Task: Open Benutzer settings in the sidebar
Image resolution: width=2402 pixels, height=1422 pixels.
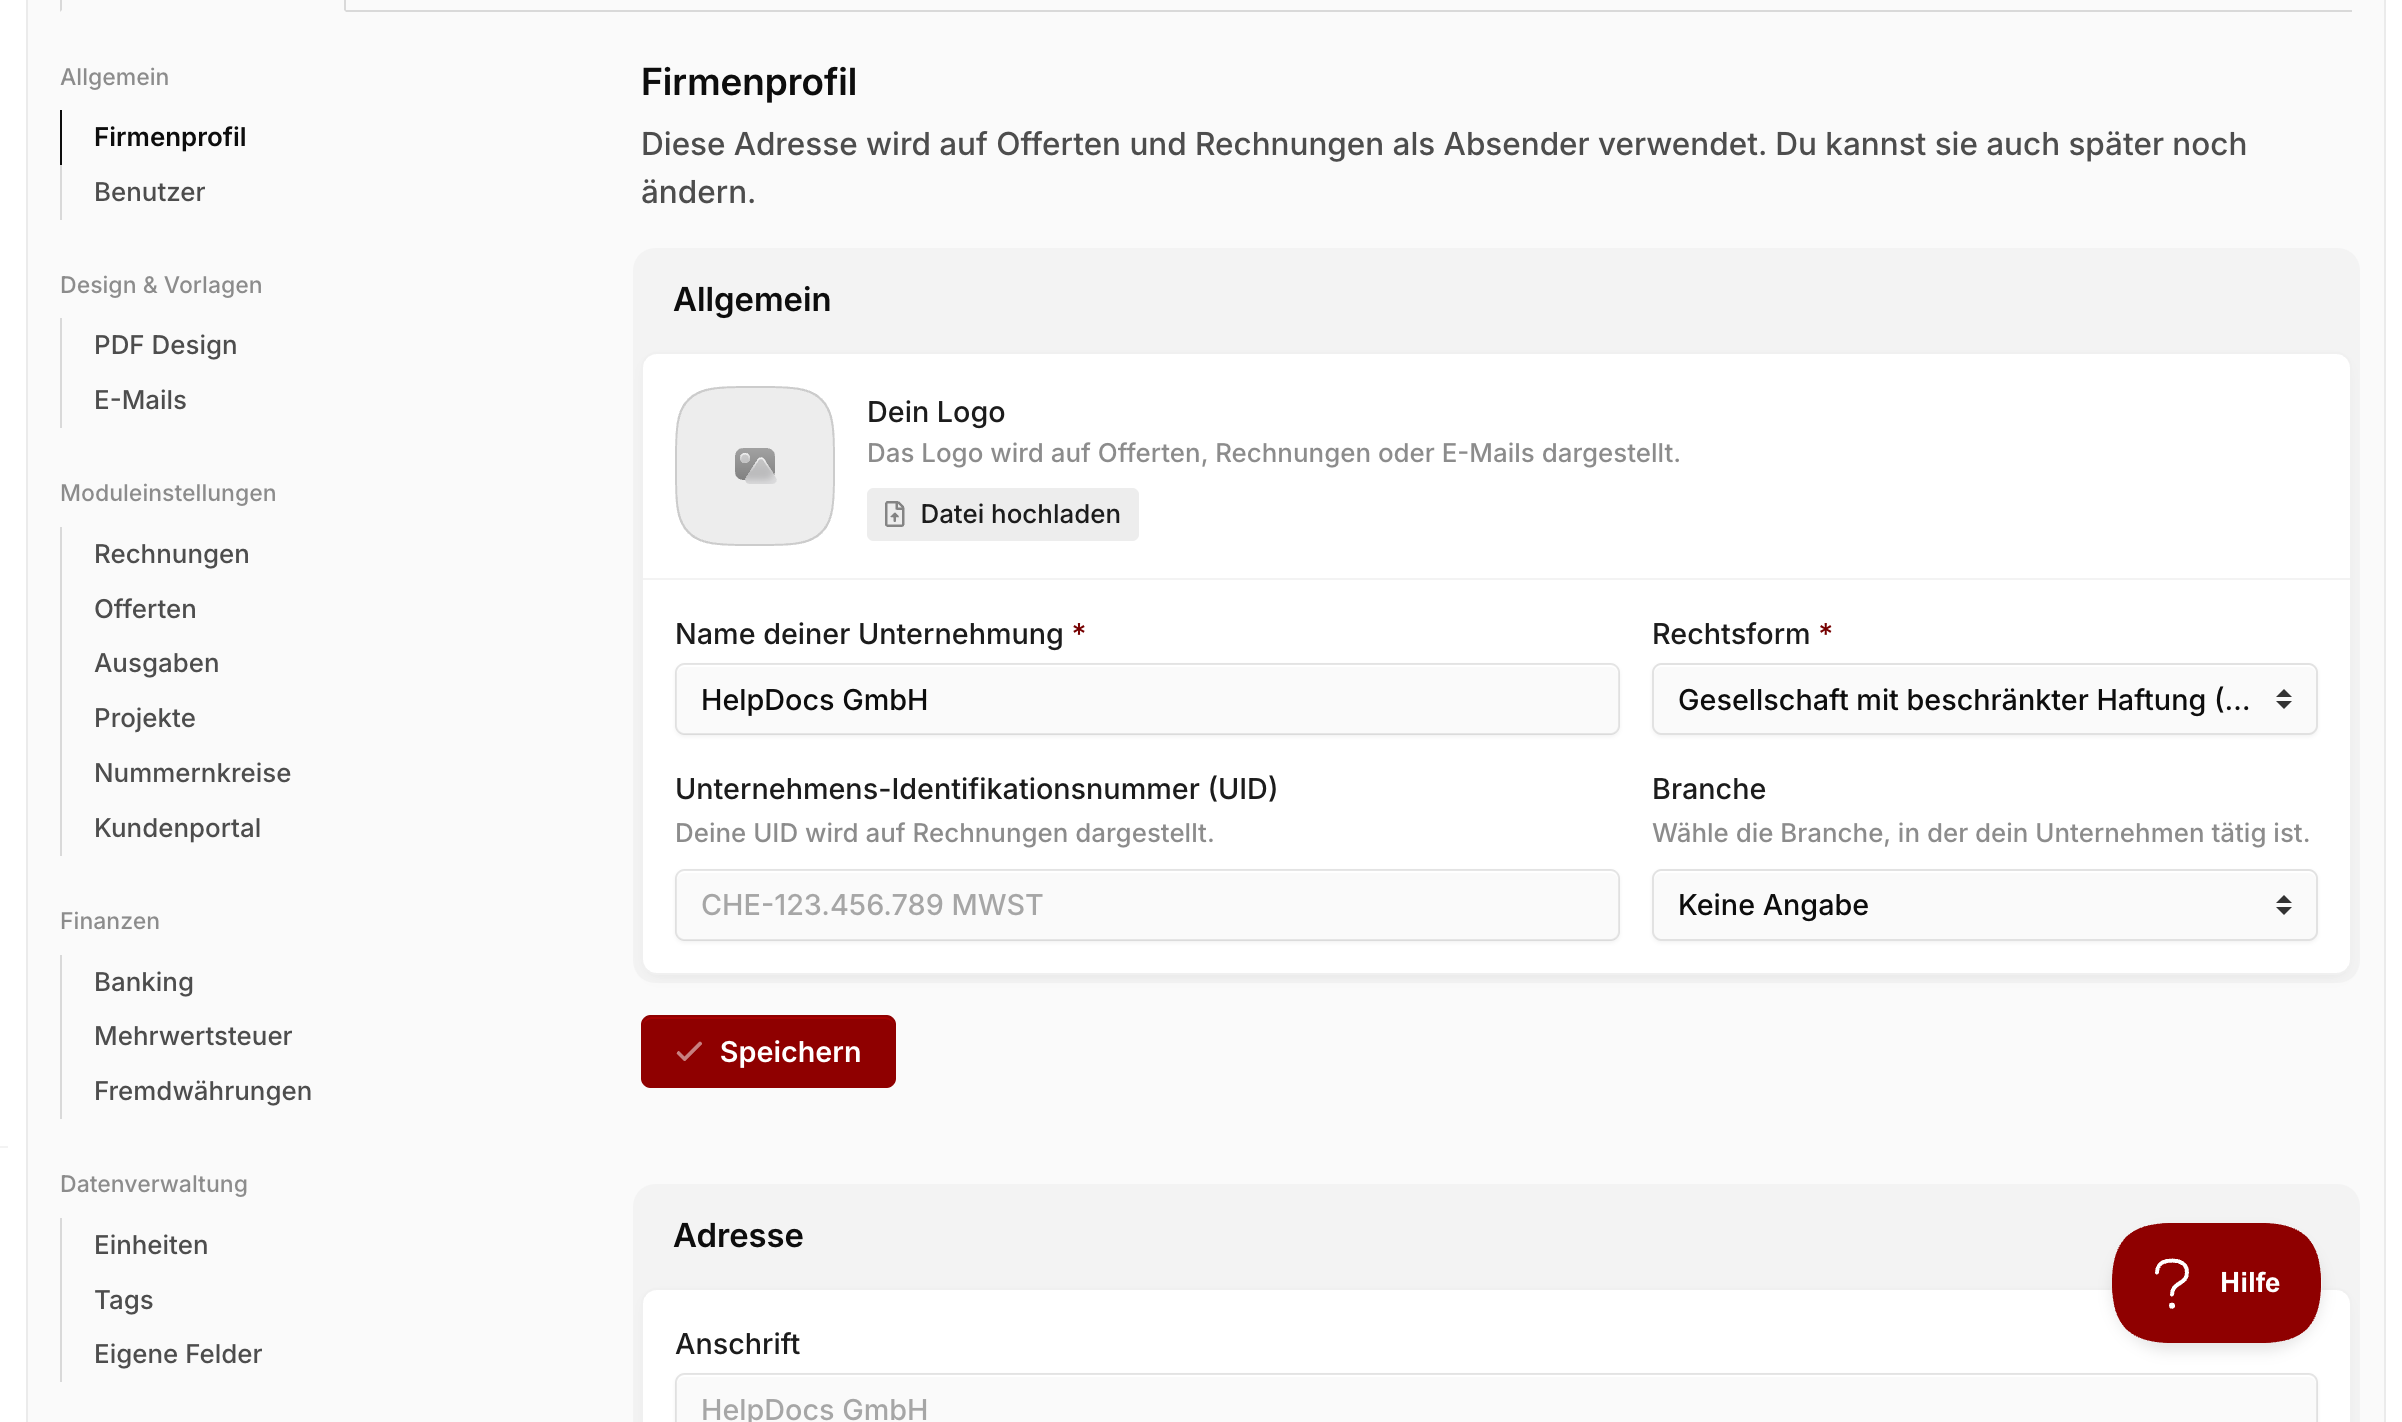Action: click(x=149, y=192)
